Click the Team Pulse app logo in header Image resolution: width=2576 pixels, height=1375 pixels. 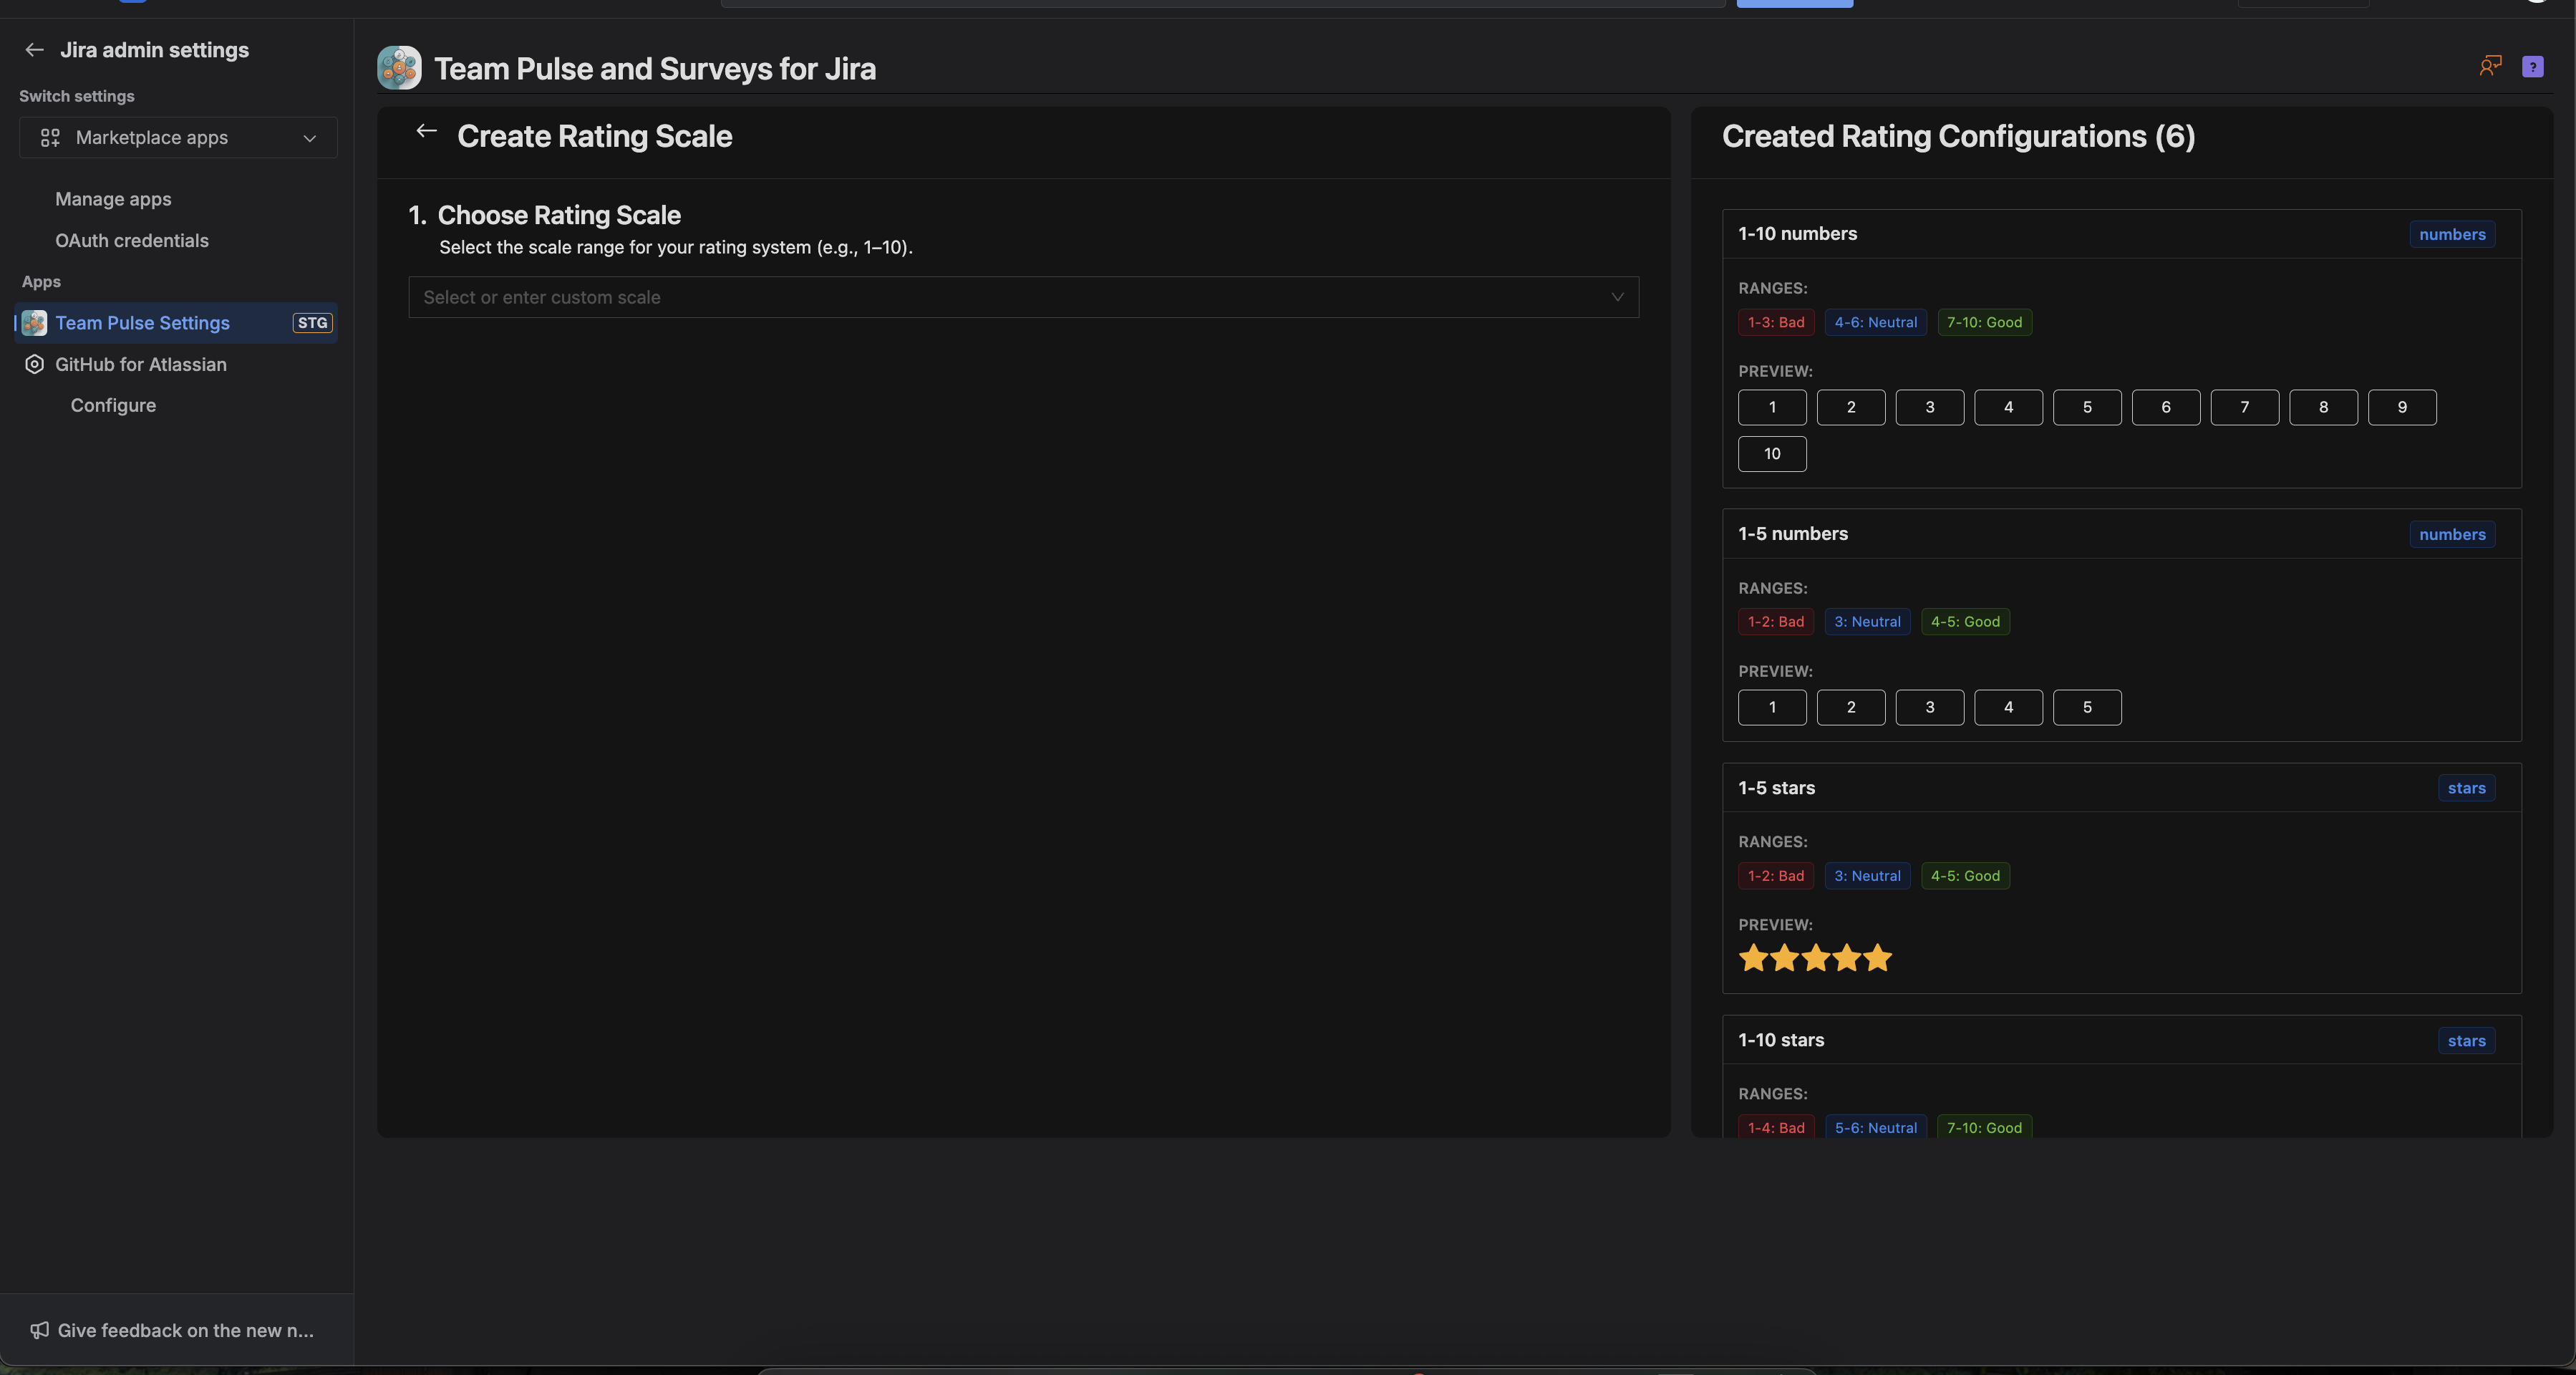coord(399,68)
